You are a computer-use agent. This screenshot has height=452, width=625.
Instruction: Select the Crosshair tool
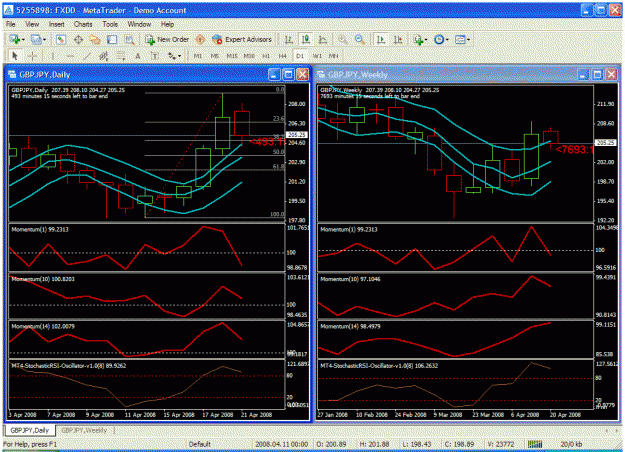[x=32, y=56]
